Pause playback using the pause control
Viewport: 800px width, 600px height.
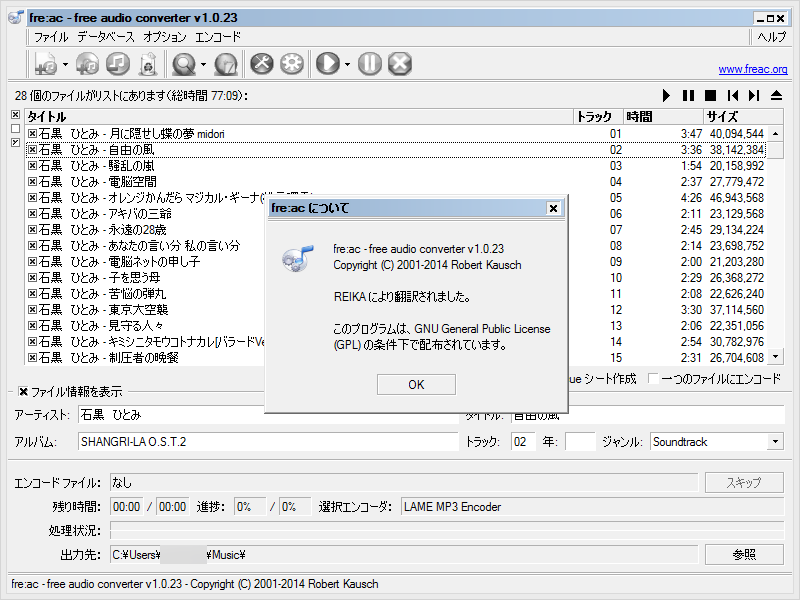pyautogui.click(x=687, y=95)
